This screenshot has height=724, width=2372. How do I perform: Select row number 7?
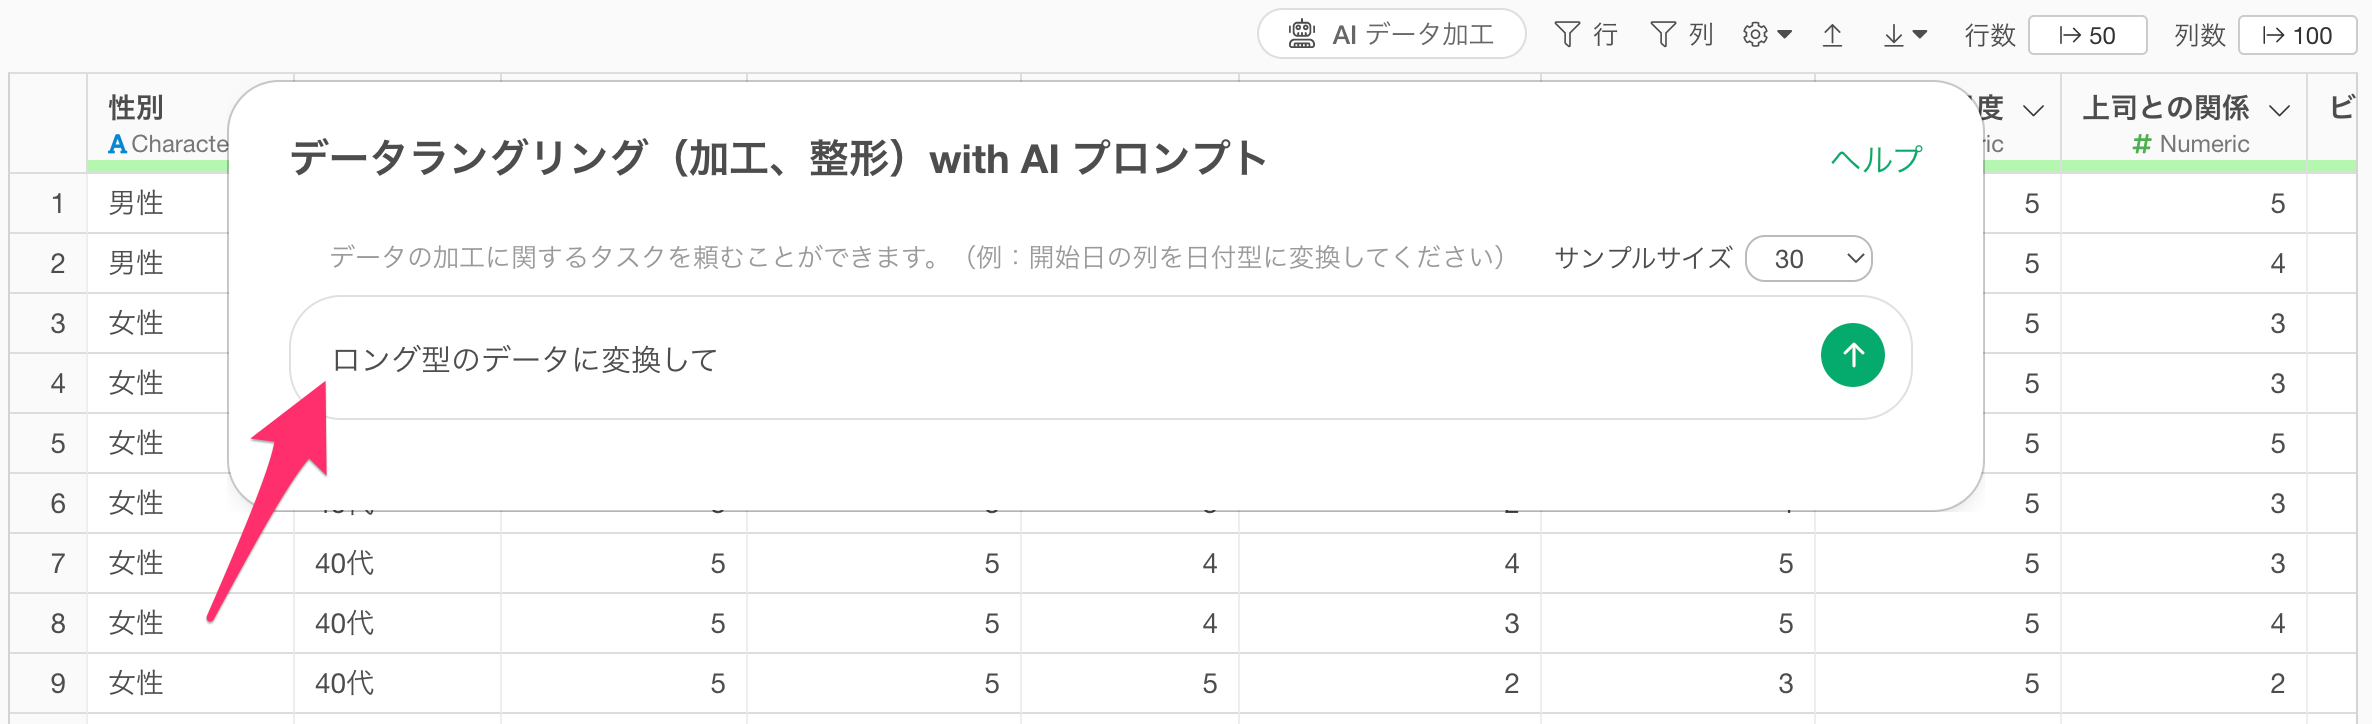point(58,563)
